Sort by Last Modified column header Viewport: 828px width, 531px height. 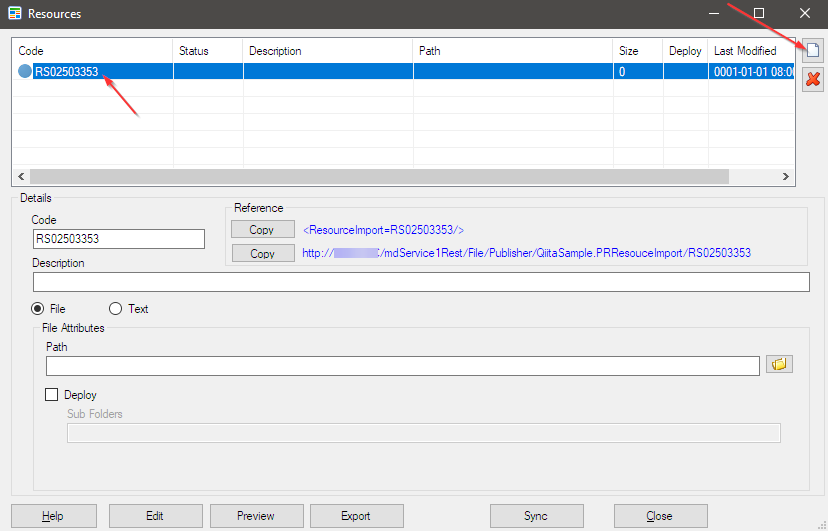(x=751, y=51)
